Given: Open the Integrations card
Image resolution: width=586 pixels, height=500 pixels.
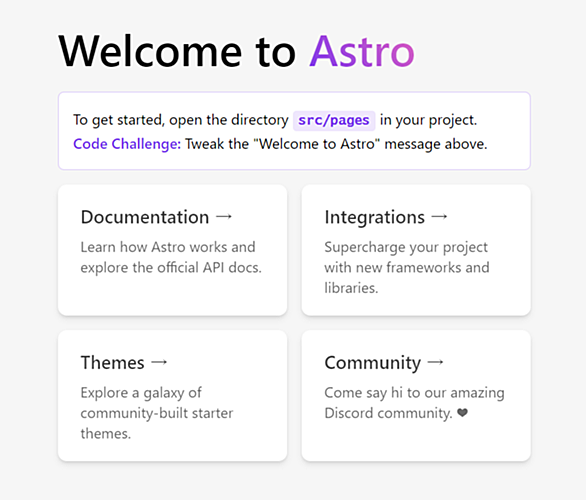Looking at the screenshot, I should click(x=416, y=250).
